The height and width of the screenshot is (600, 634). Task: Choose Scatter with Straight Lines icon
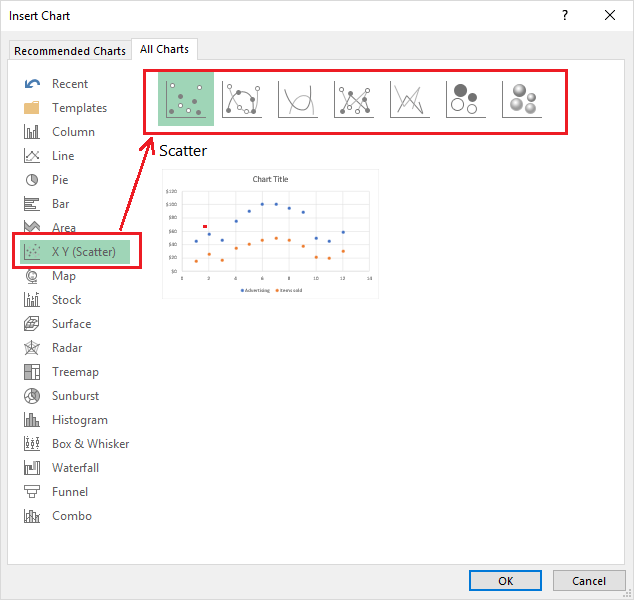click(410, 99)
